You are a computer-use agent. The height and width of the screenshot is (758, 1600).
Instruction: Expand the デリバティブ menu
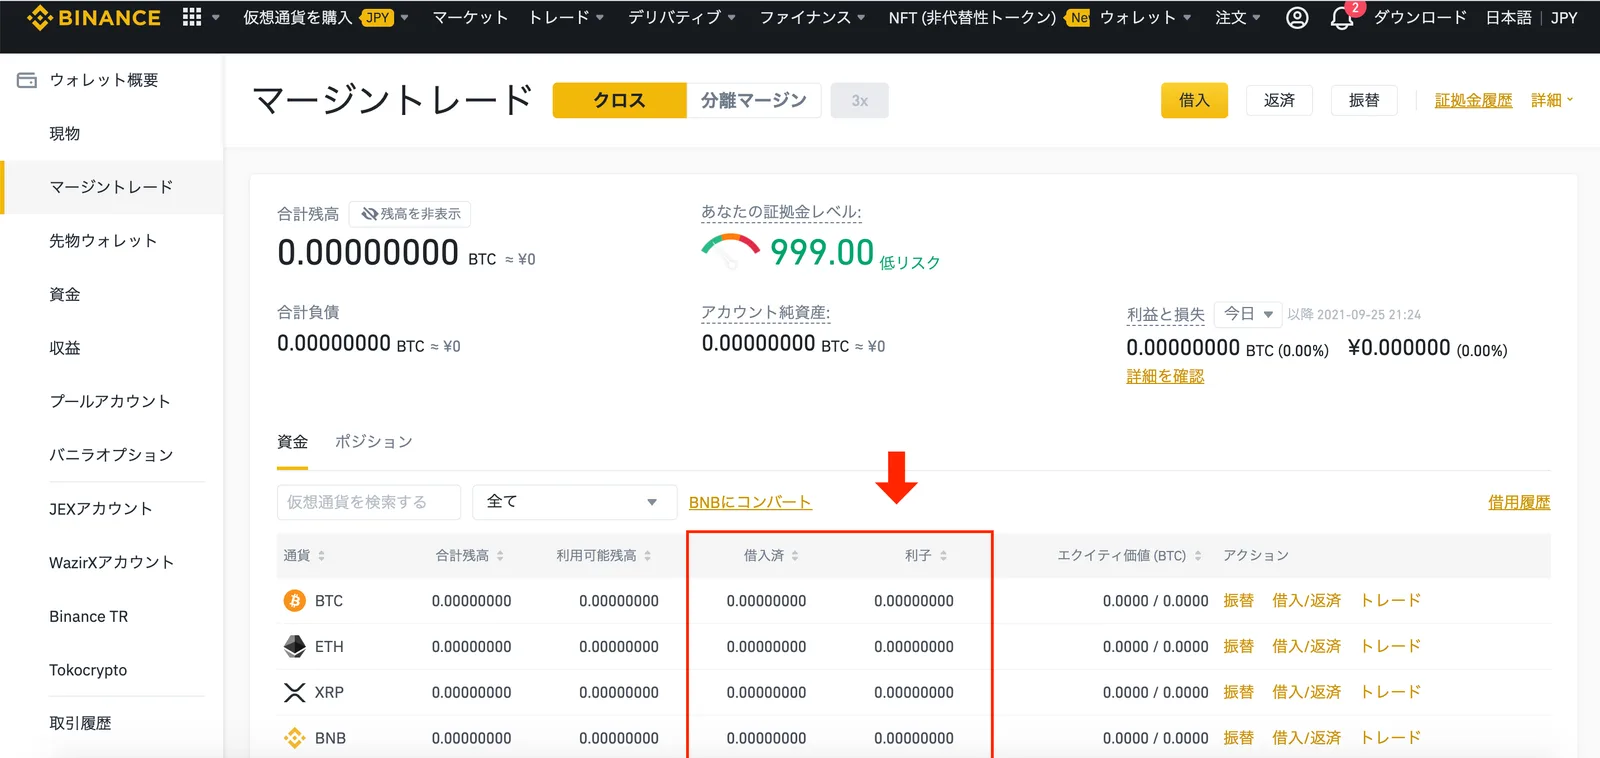[682, 18]
